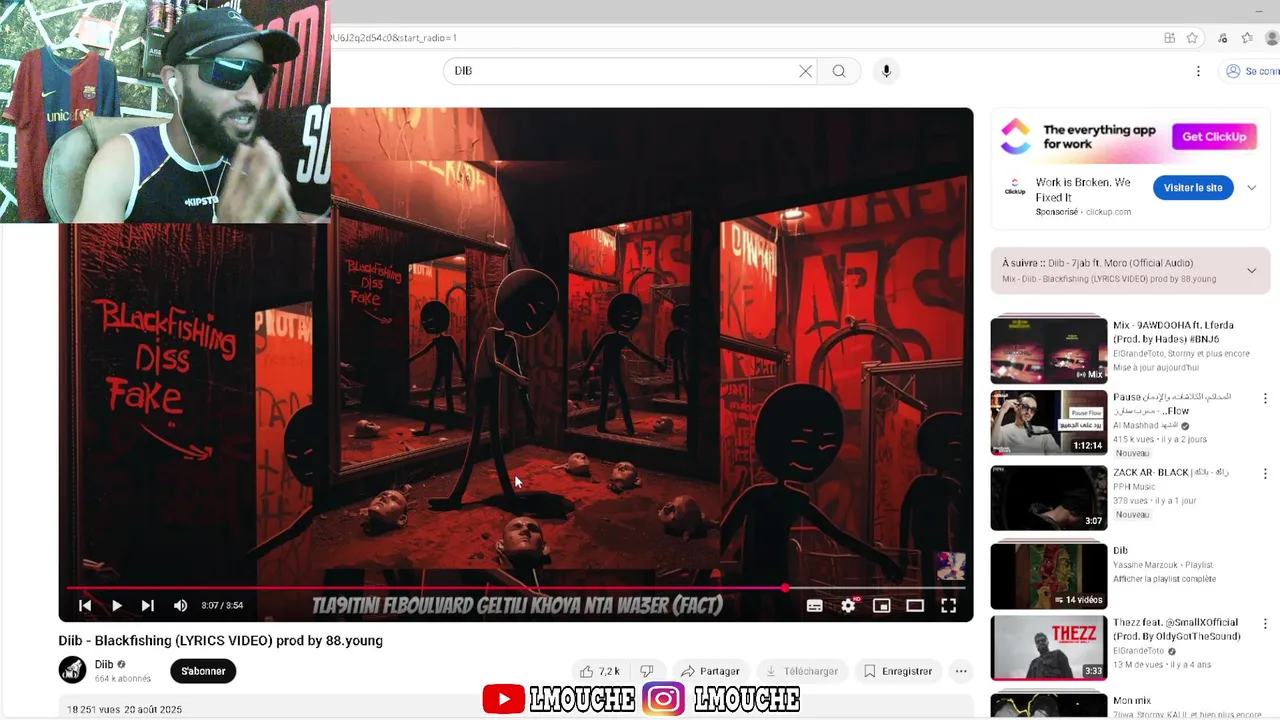Bookmark this page with the star icon
1280x720 pixels.
[x=1192, y=38]
